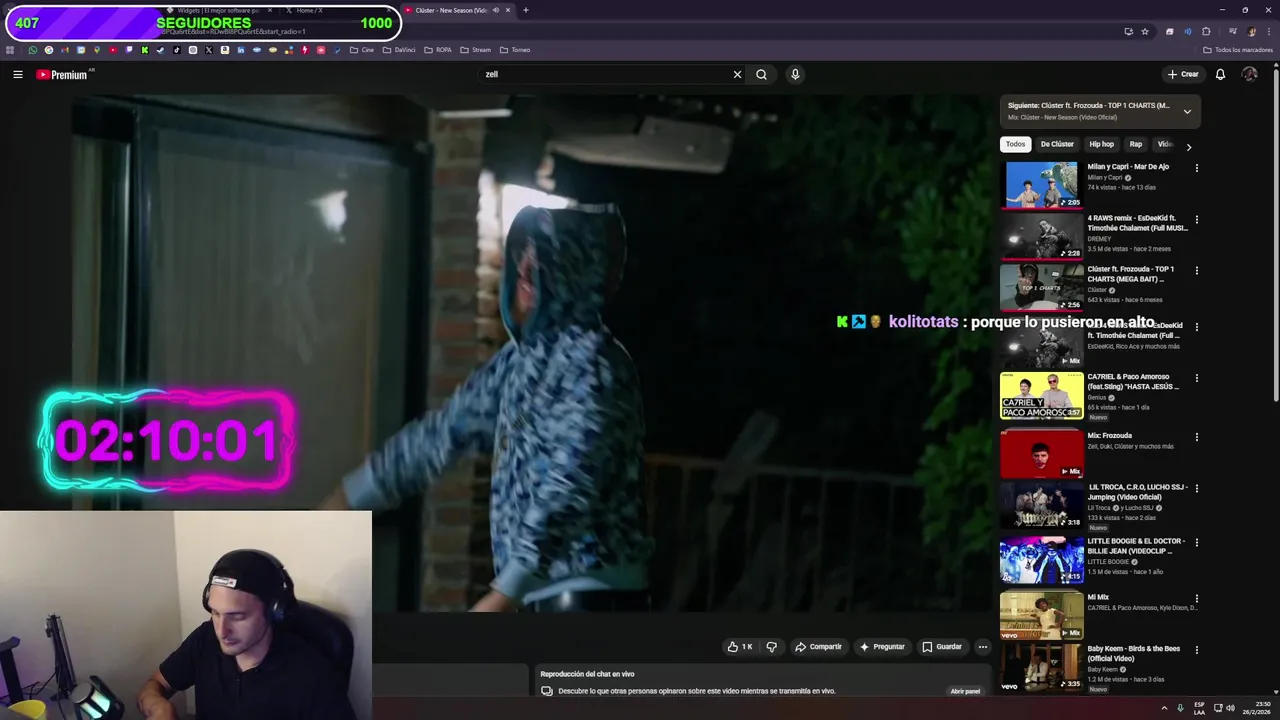1280x720 pixels.
Task: Select the Rap filter chip
Action: click(1135, 144)
